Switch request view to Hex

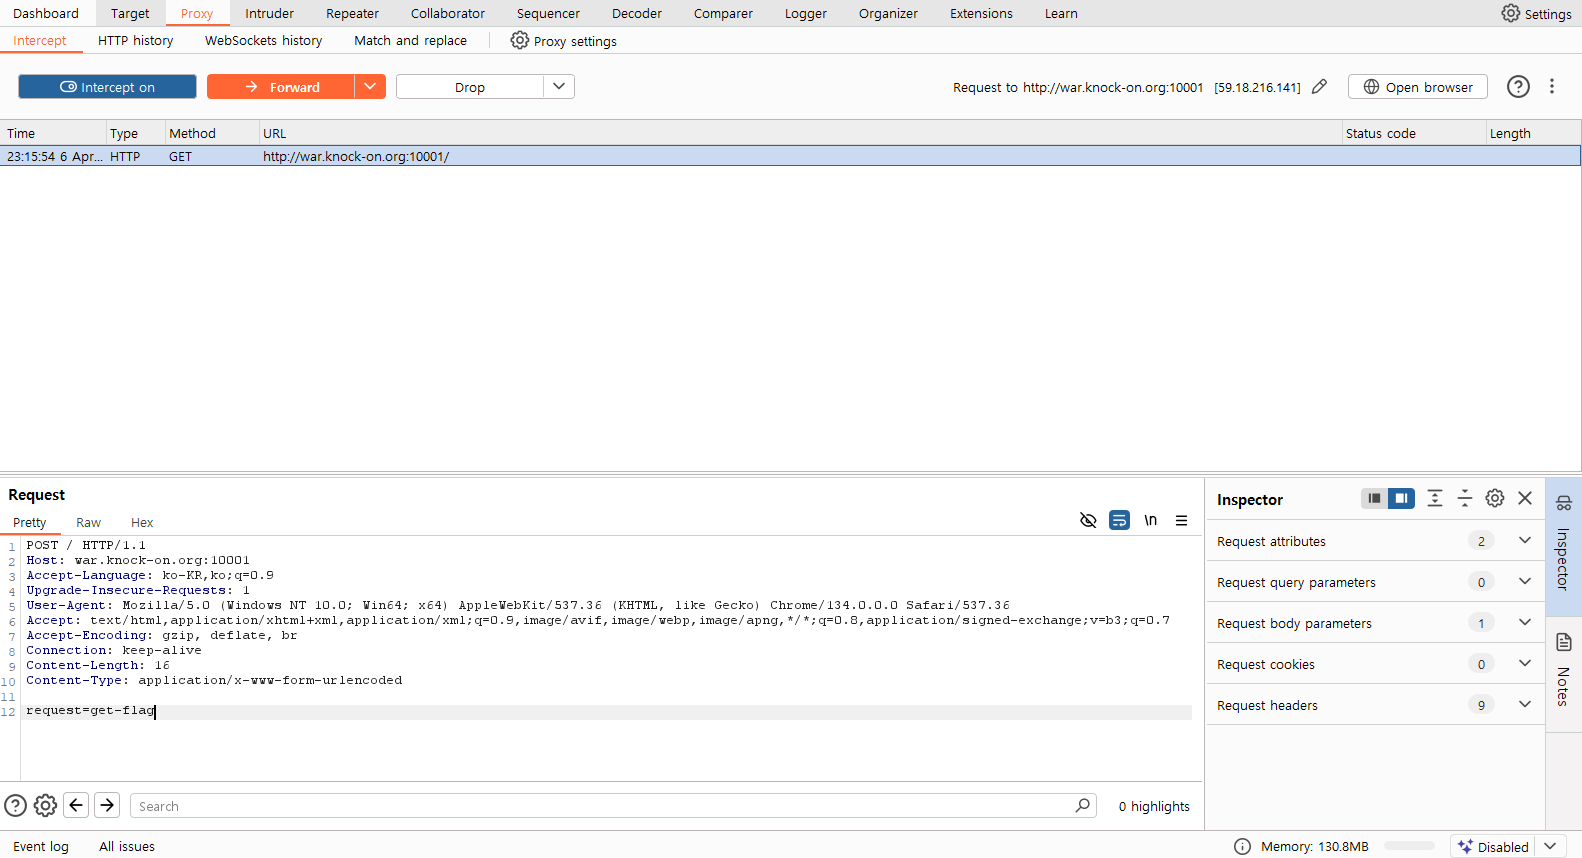click(x=142, y=522)
